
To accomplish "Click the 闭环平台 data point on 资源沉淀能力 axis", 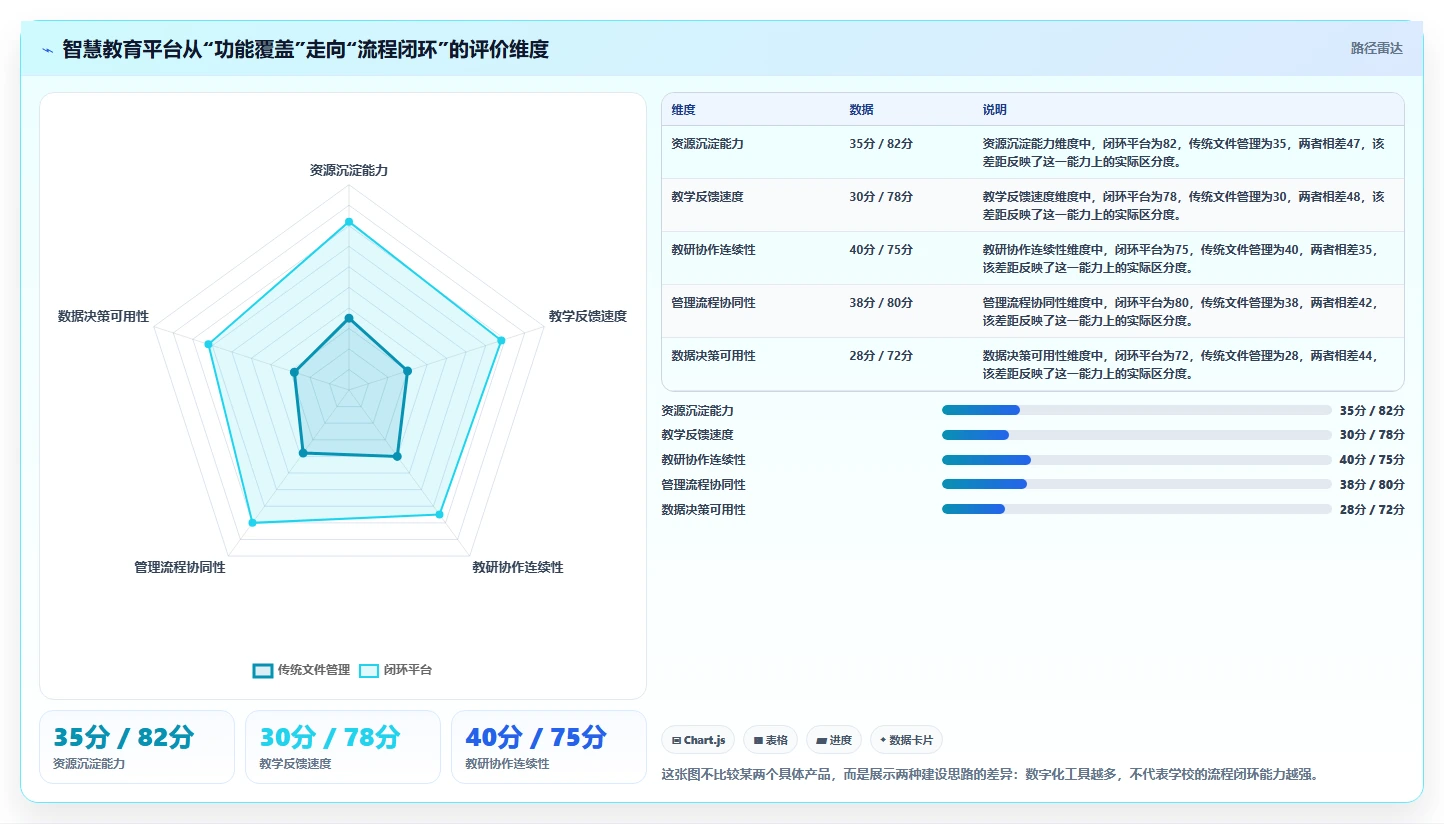I will point(349,221).
